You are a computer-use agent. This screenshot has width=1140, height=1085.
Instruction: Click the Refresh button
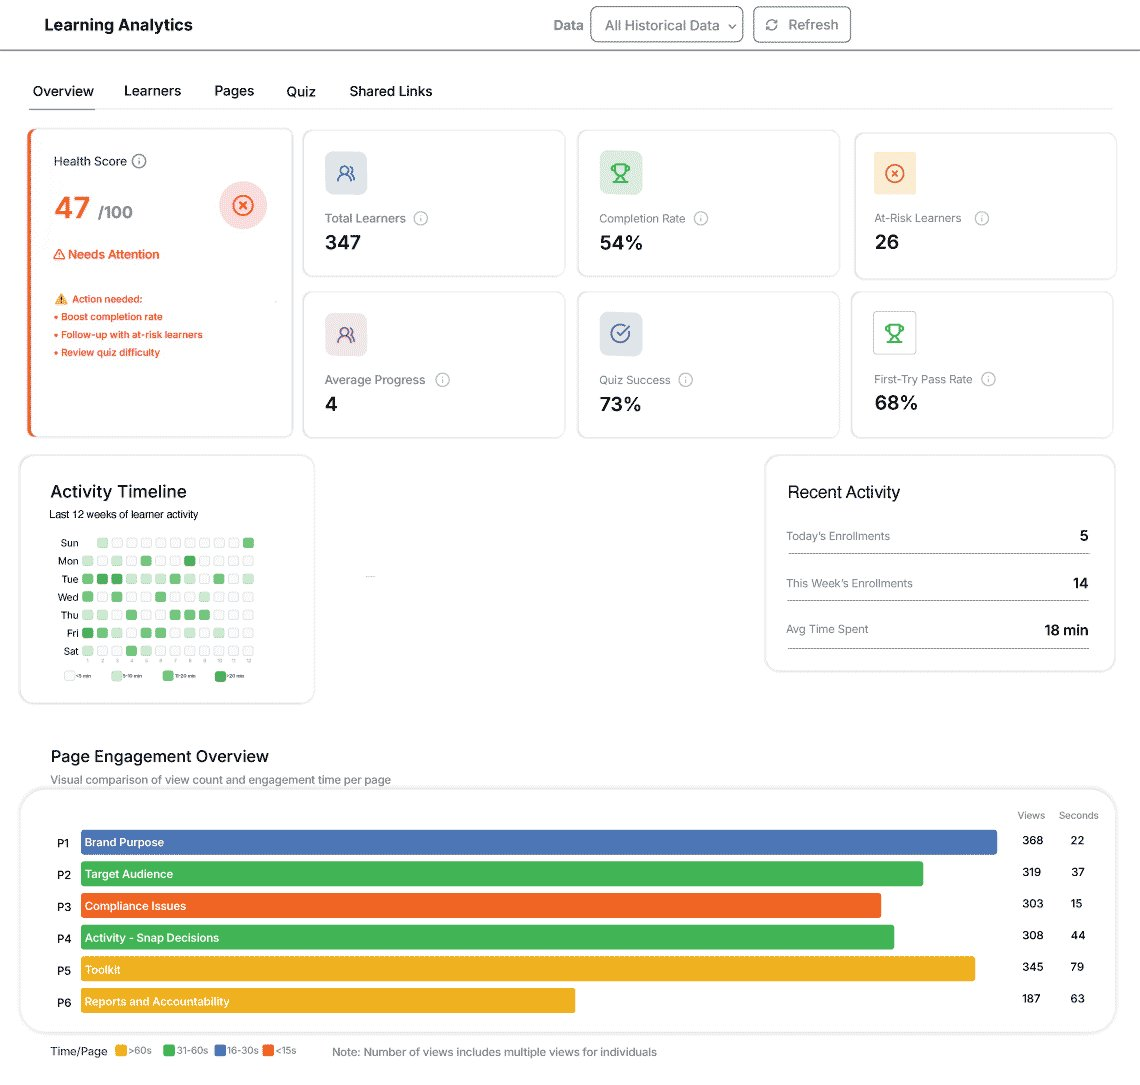(802, 24)
